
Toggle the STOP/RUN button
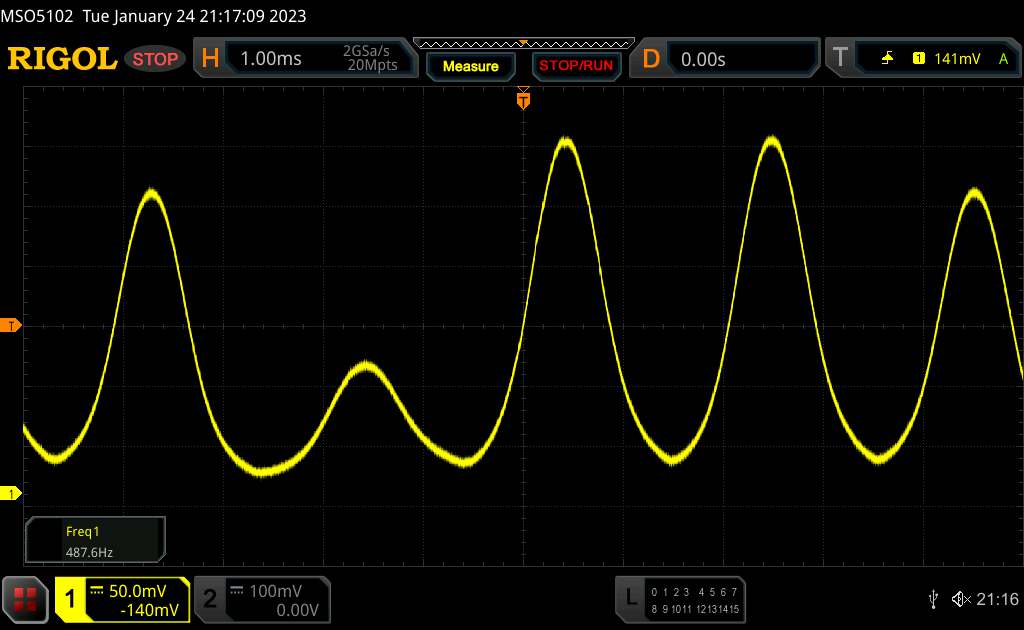576,66
